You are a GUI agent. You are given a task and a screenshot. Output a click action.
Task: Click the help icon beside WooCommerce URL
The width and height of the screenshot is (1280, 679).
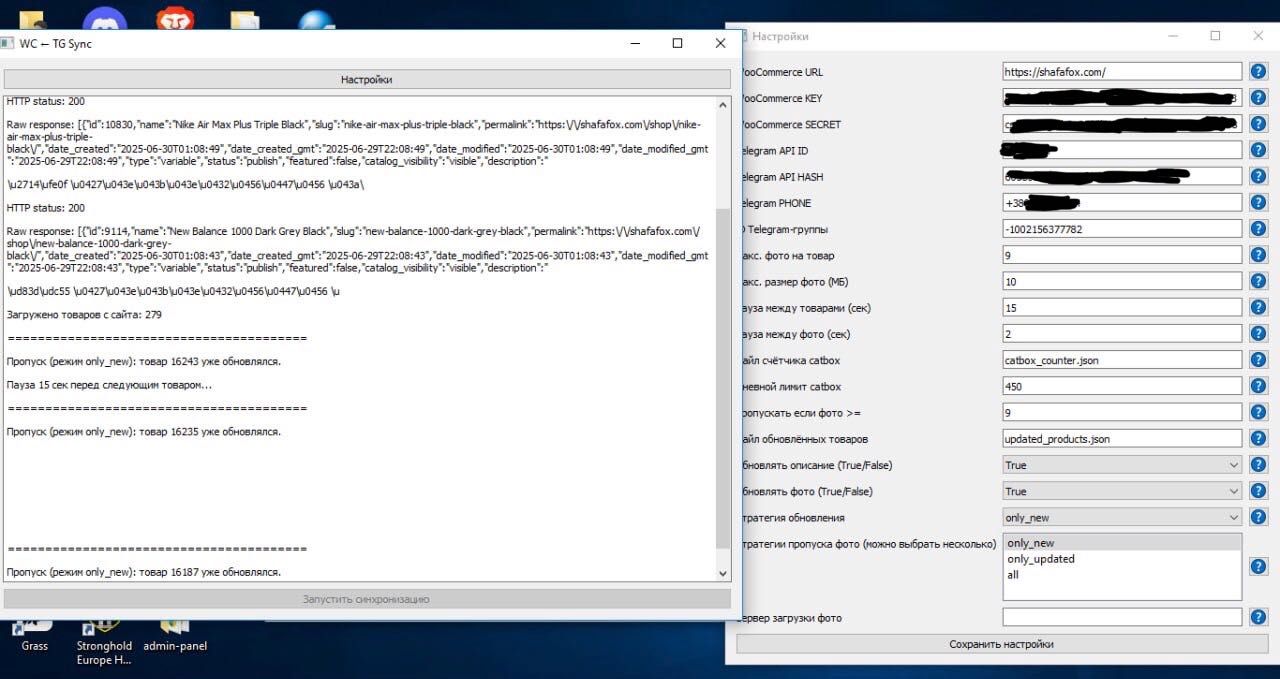point(1258,72)
